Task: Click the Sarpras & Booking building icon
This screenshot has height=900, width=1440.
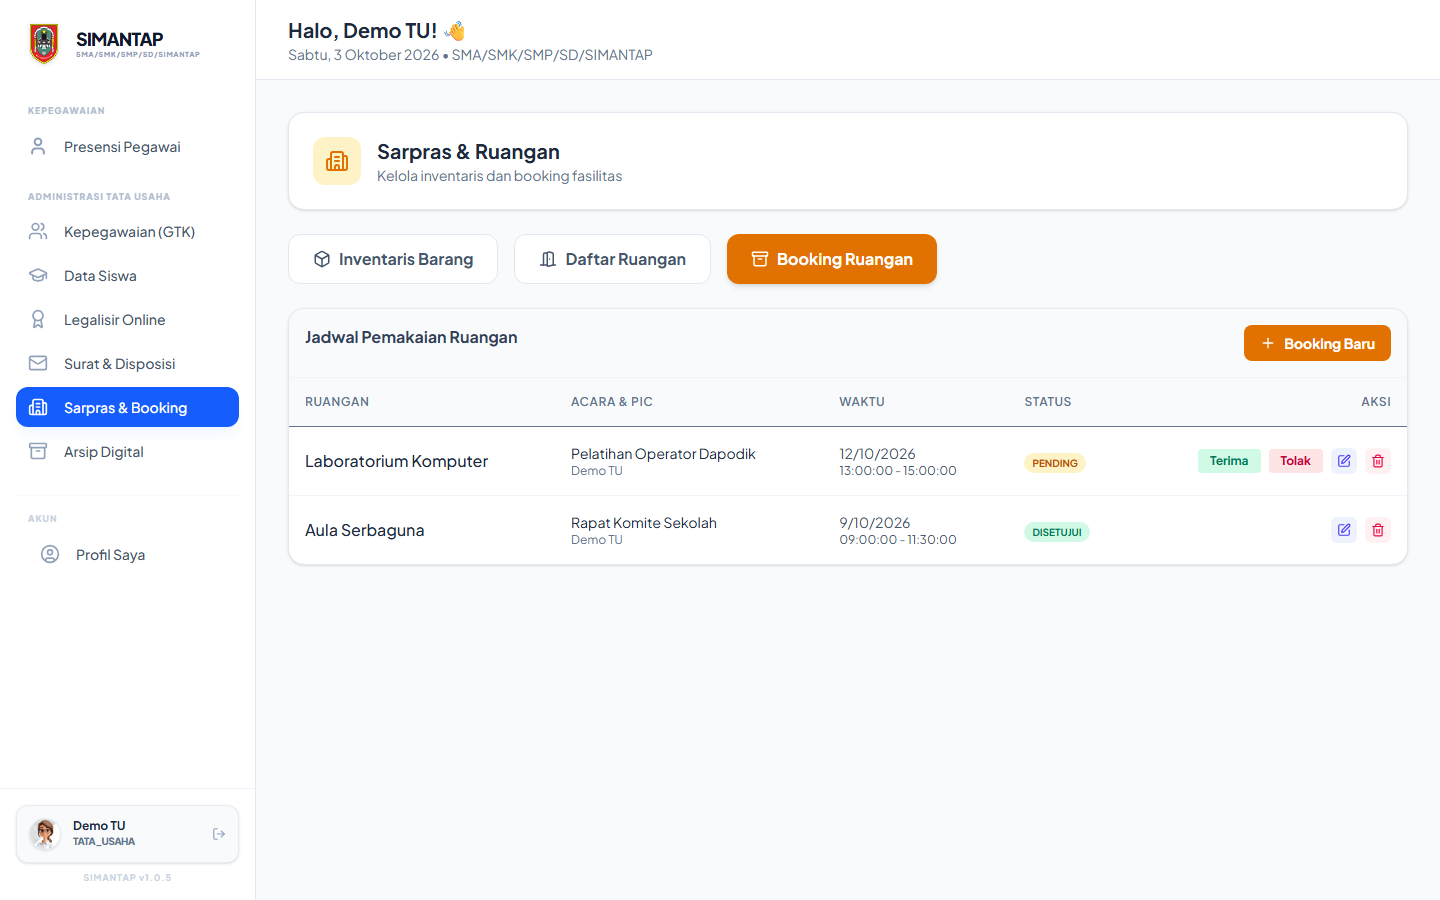Action: (38, 407)
